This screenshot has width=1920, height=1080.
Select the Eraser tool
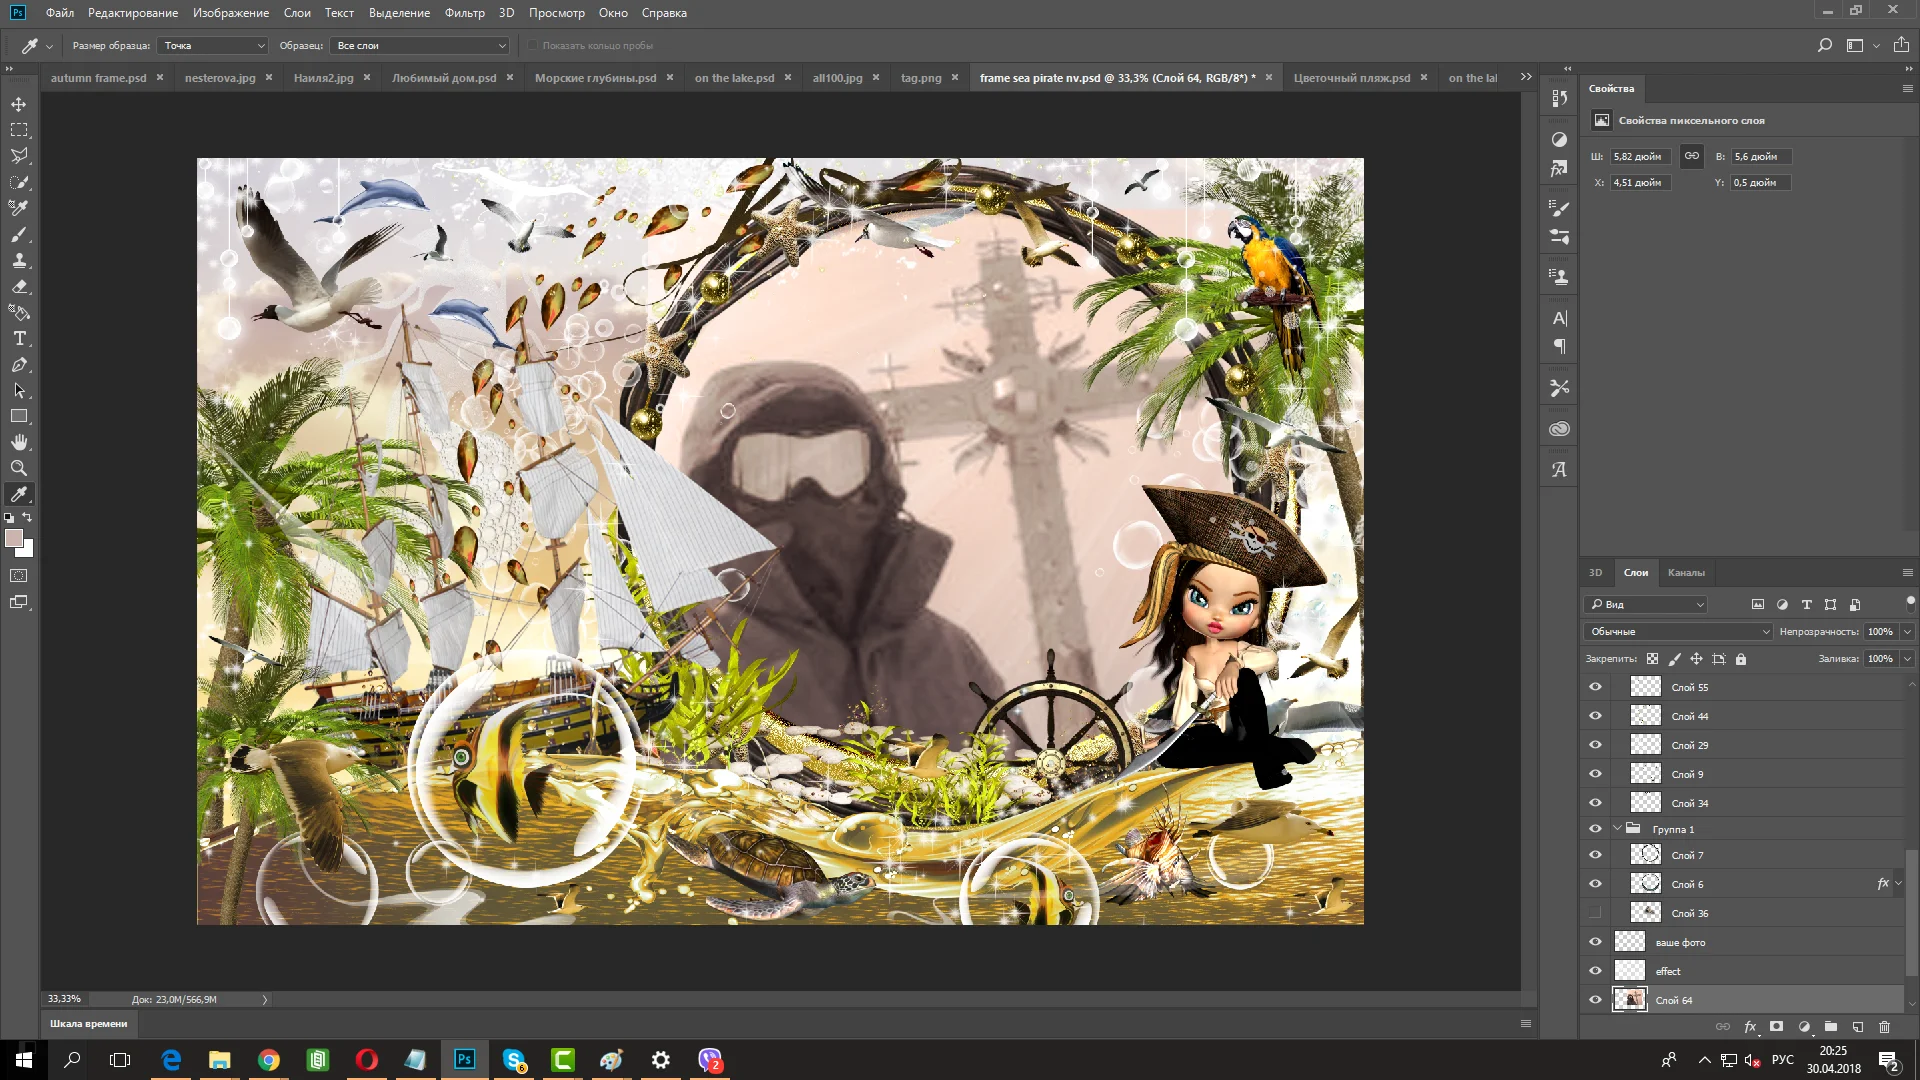19,286
